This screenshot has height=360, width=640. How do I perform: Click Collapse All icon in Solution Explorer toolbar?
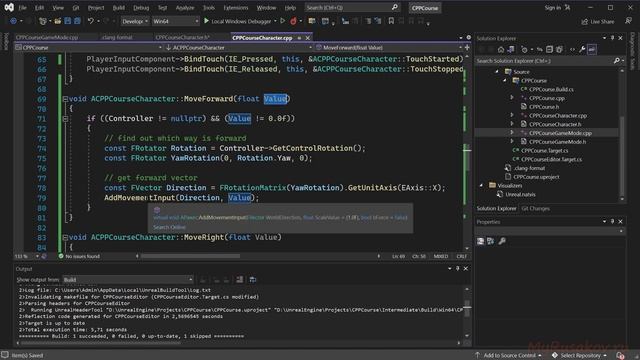coord(549,49)
